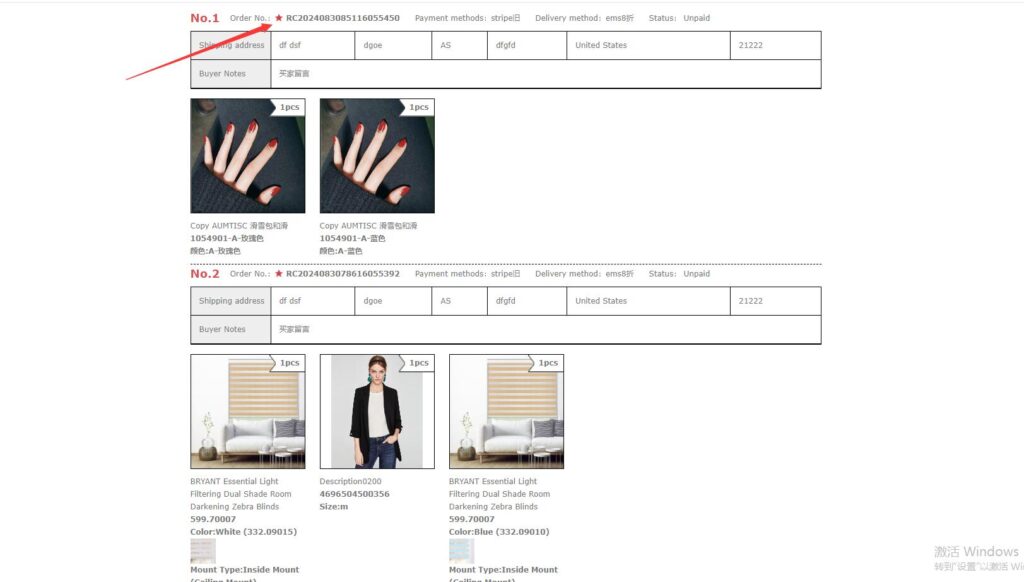Click Shipping address label in order No.2
This screenshot has width=1024, height=582.
(231, 301)
